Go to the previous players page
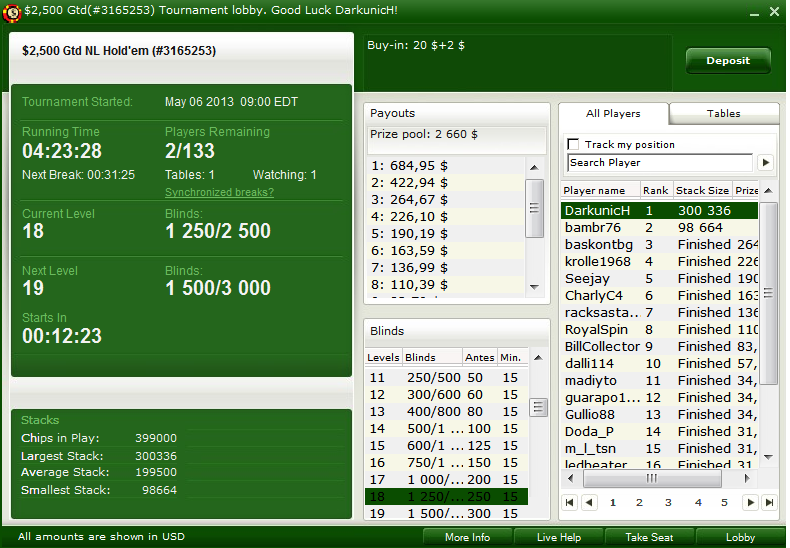The image size is (790, 548). coord(589,502)
